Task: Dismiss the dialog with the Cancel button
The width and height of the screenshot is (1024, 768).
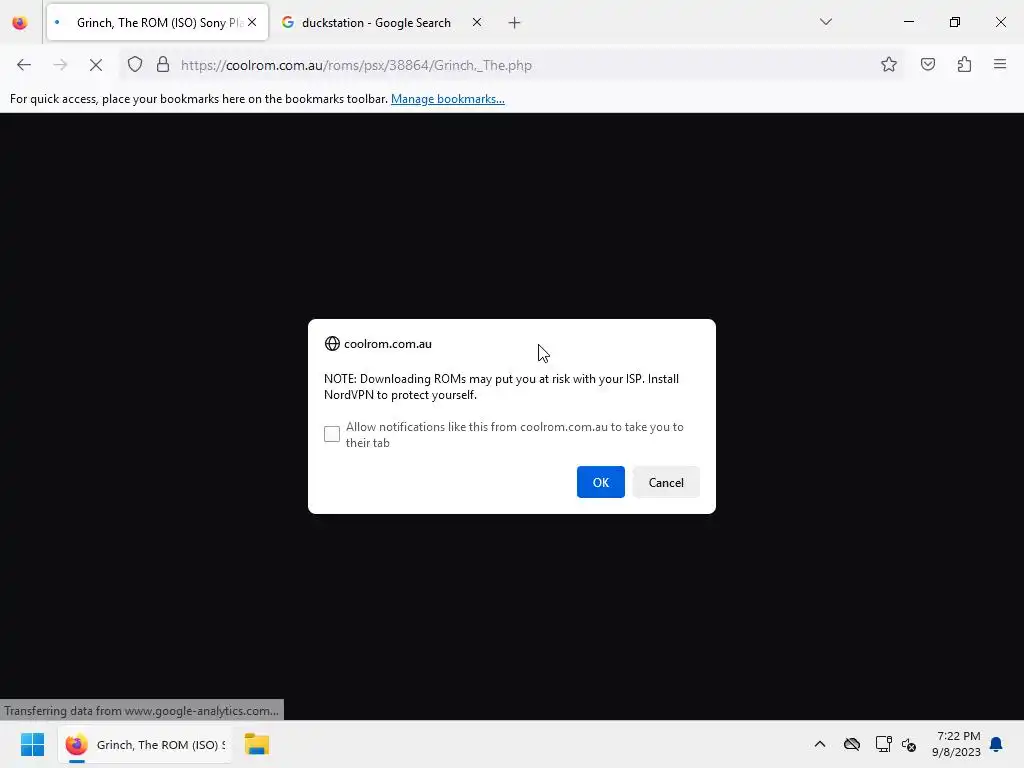Action: pyautogui.click(x=665, y=482)
